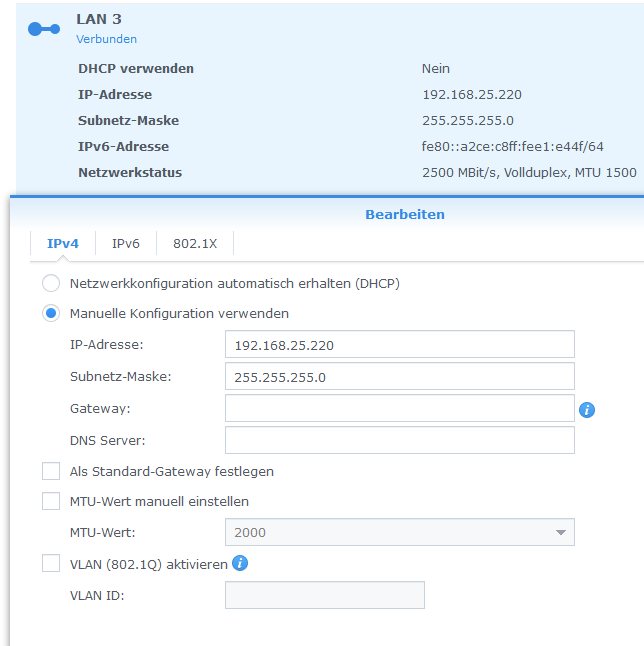Click the Verbunden status text
The image size is (644, 646).
(106, 39)
